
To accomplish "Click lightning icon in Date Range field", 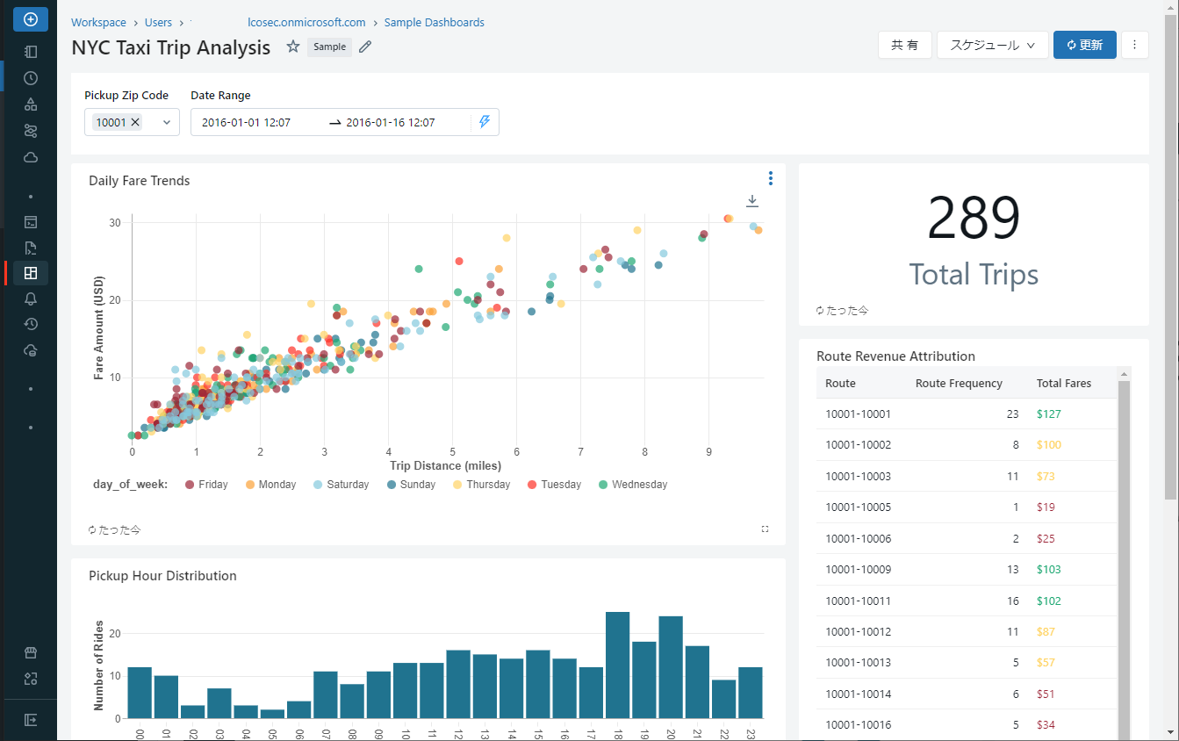I will 485,122.
